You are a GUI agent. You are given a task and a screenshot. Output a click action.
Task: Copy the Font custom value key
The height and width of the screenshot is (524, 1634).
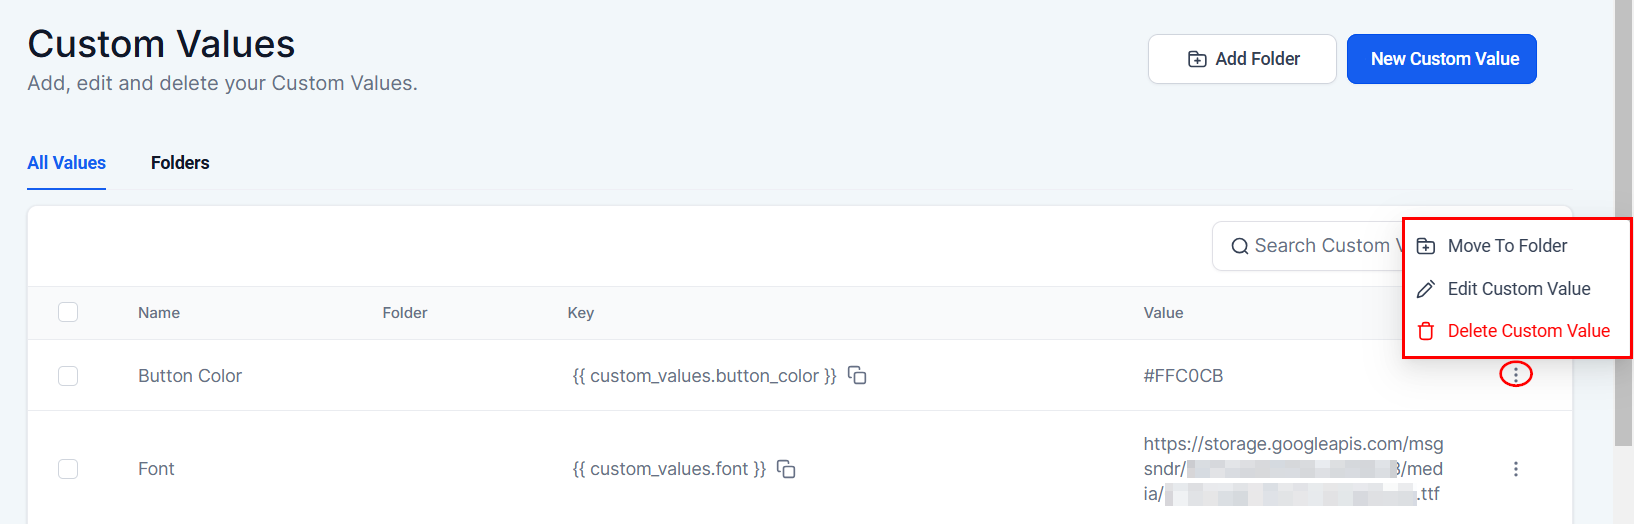787,469
